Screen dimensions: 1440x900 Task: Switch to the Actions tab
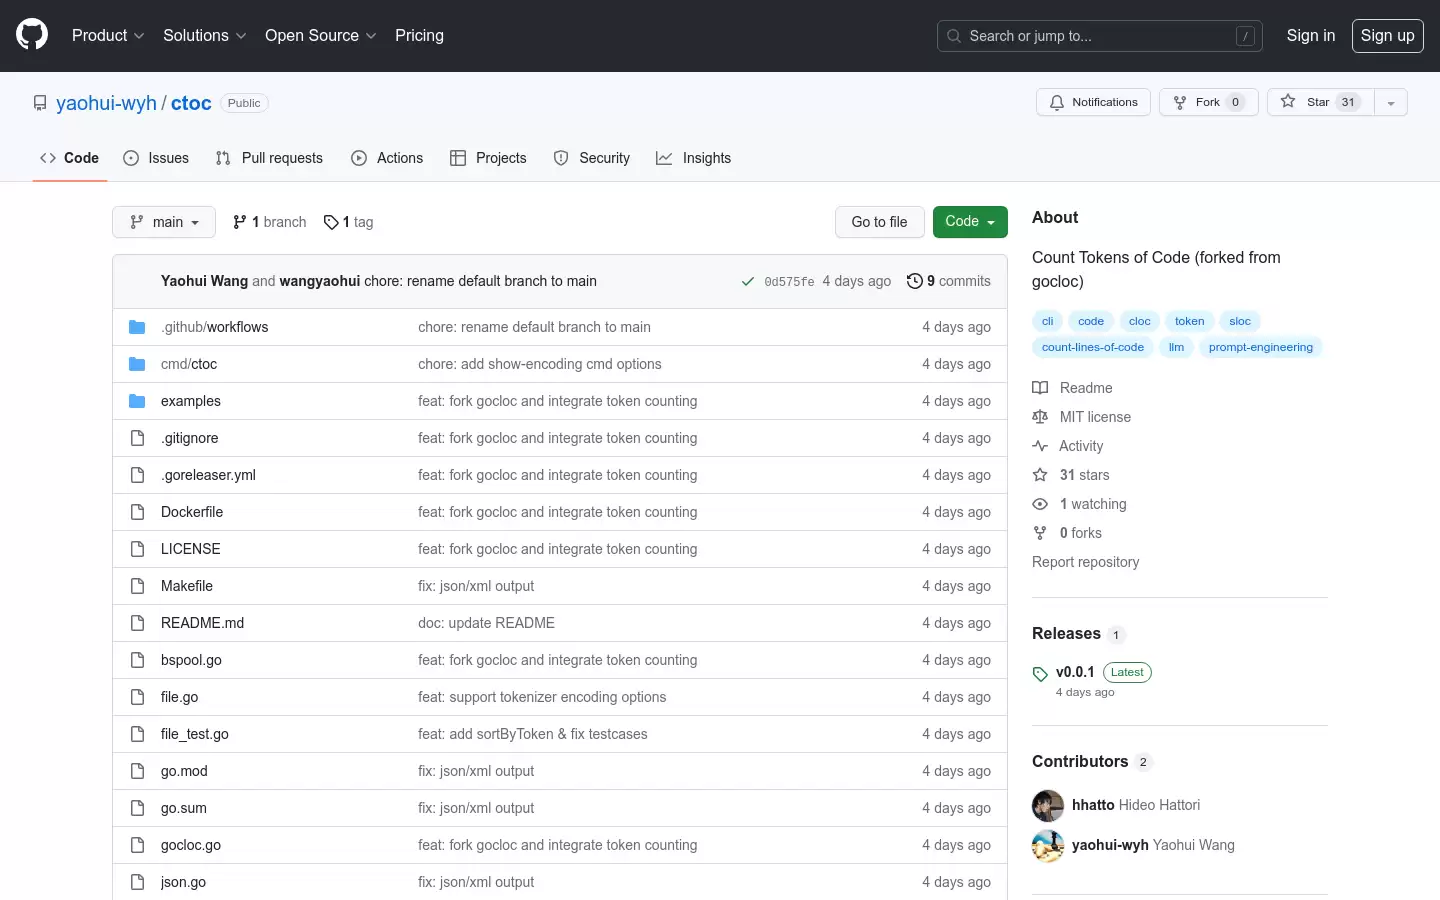[387, 158]
